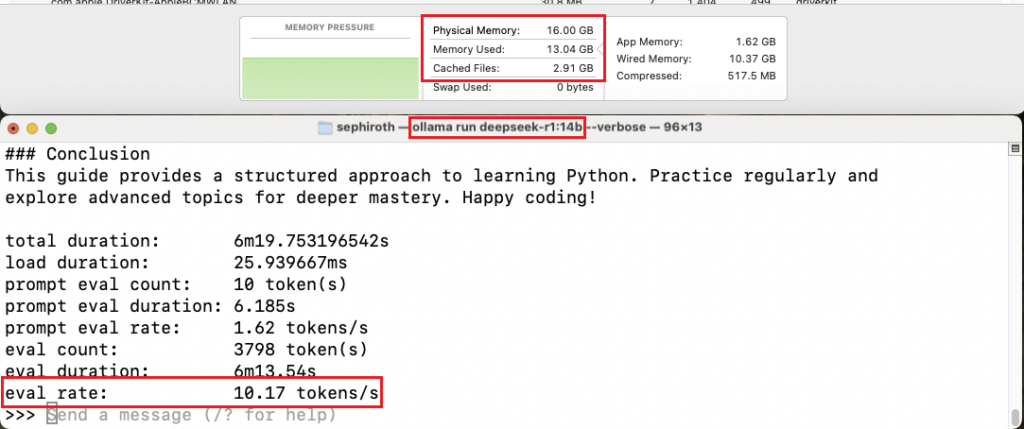Click the red close button of Terminal window

pyautogui.click(x=12, y=128)
